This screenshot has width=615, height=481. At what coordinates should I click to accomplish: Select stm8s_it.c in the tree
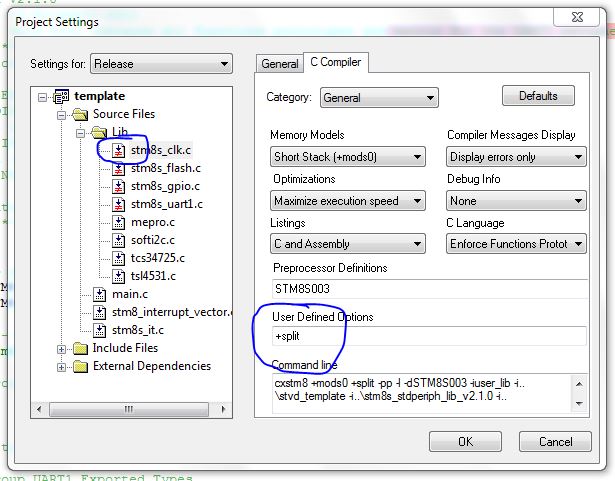[x=138, y=330]
